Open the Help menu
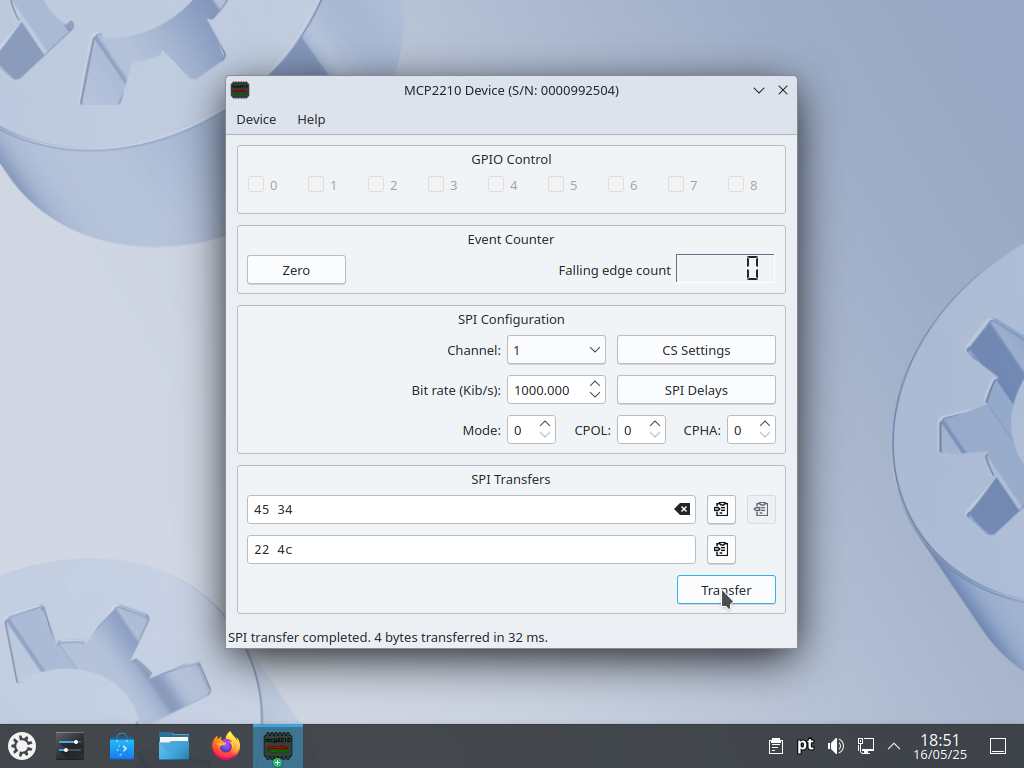This screenshot has width=1024, height=768. pyautogui.click(x=311, y=119)
